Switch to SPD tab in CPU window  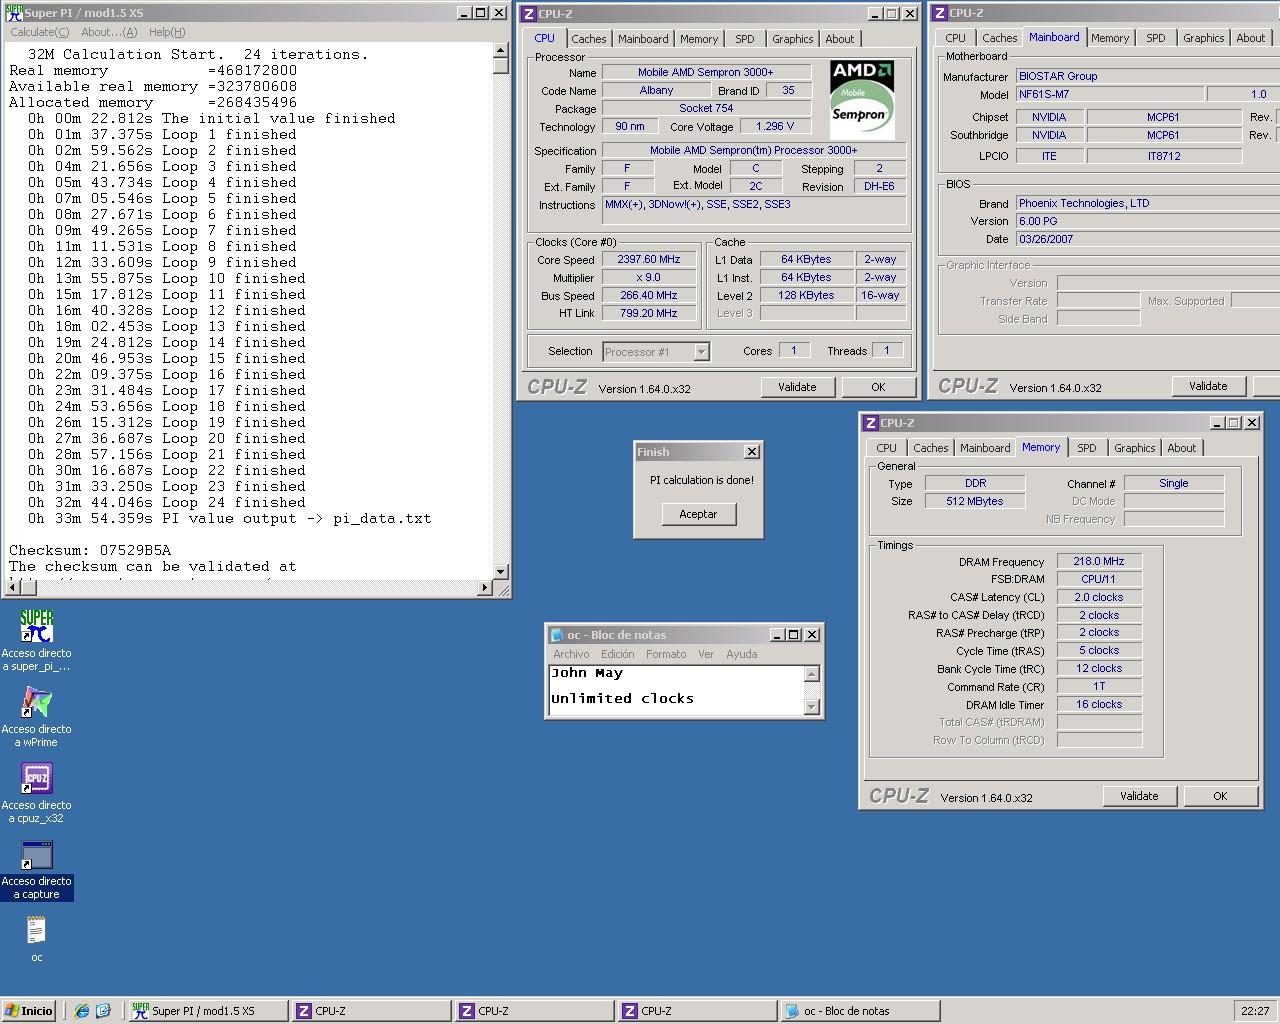[x=745, y=39]
